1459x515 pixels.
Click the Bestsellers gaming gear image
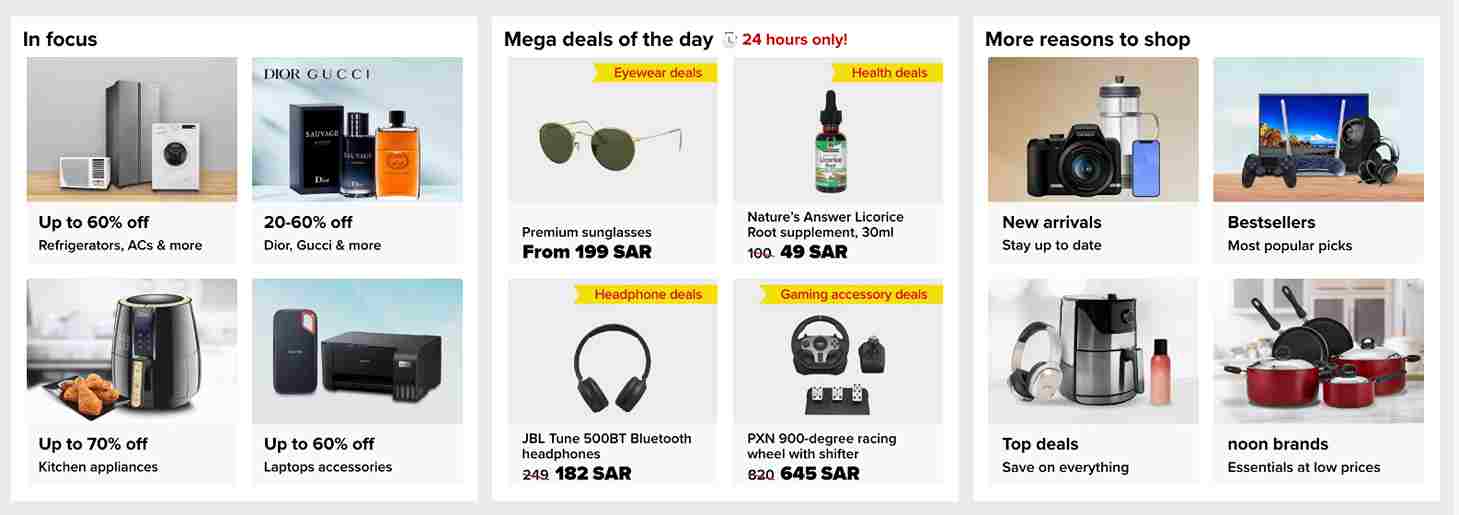tap(1318, 130)
